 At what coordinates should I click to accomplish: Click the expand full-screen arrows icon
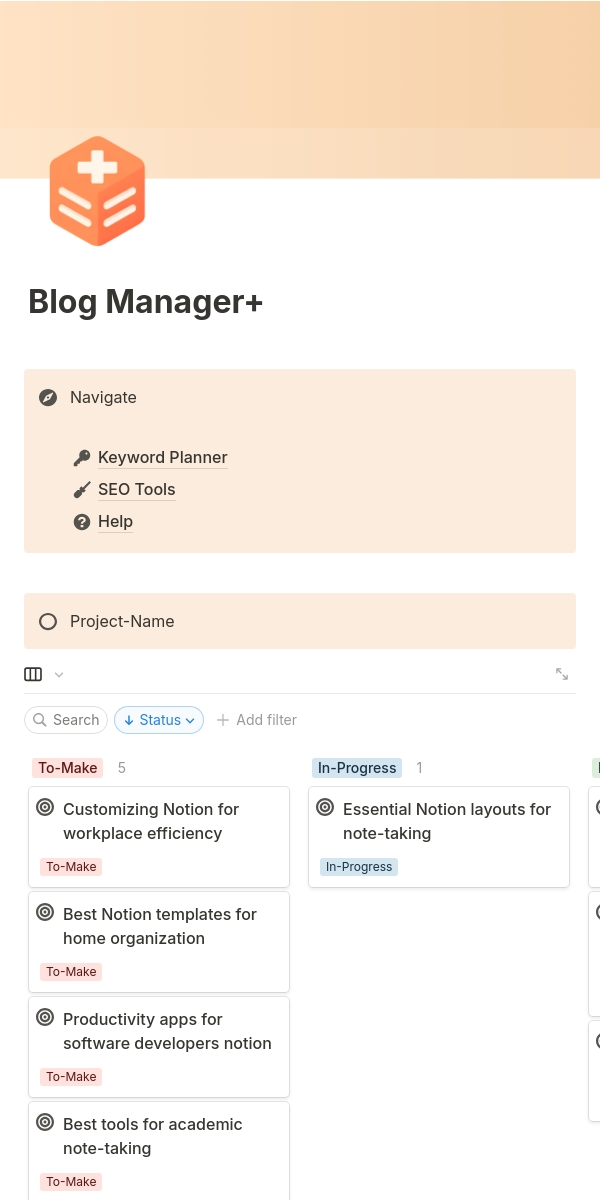[x=562, y=674]
